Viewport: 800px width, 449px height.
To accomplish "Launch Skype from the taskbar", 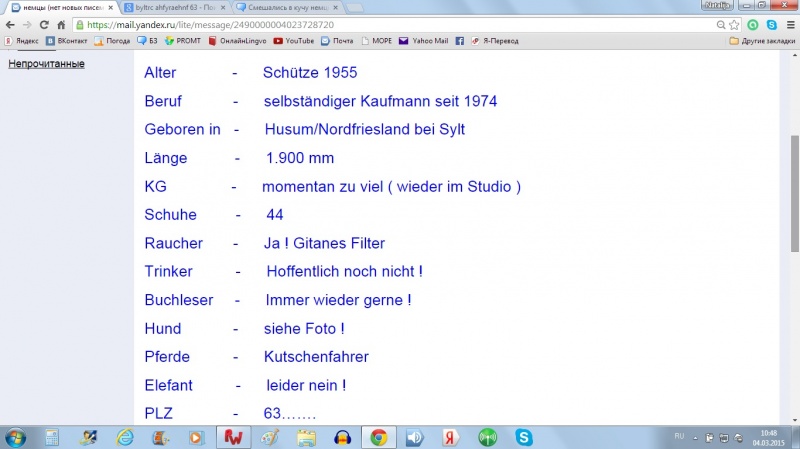I will [x=523, y=437].
